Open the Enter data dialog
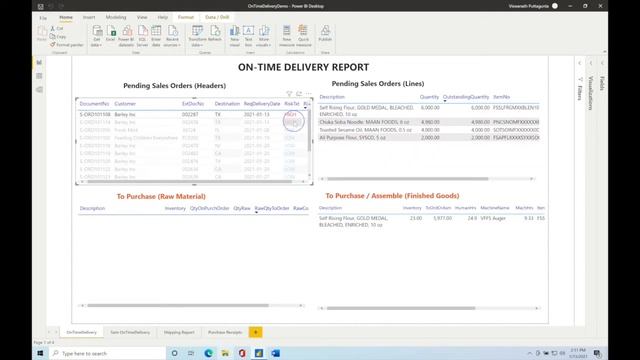Viewport: 640px width, 360px height. pyautogui.click(x=156, y=36)
